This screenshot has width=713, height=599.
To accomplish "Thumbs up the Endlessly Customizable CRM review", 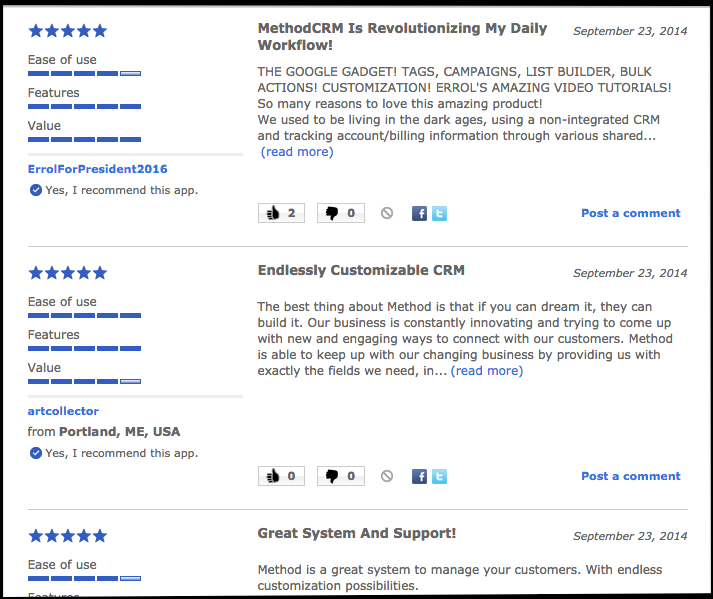I will pyautogui.click(x=281, y=476).
